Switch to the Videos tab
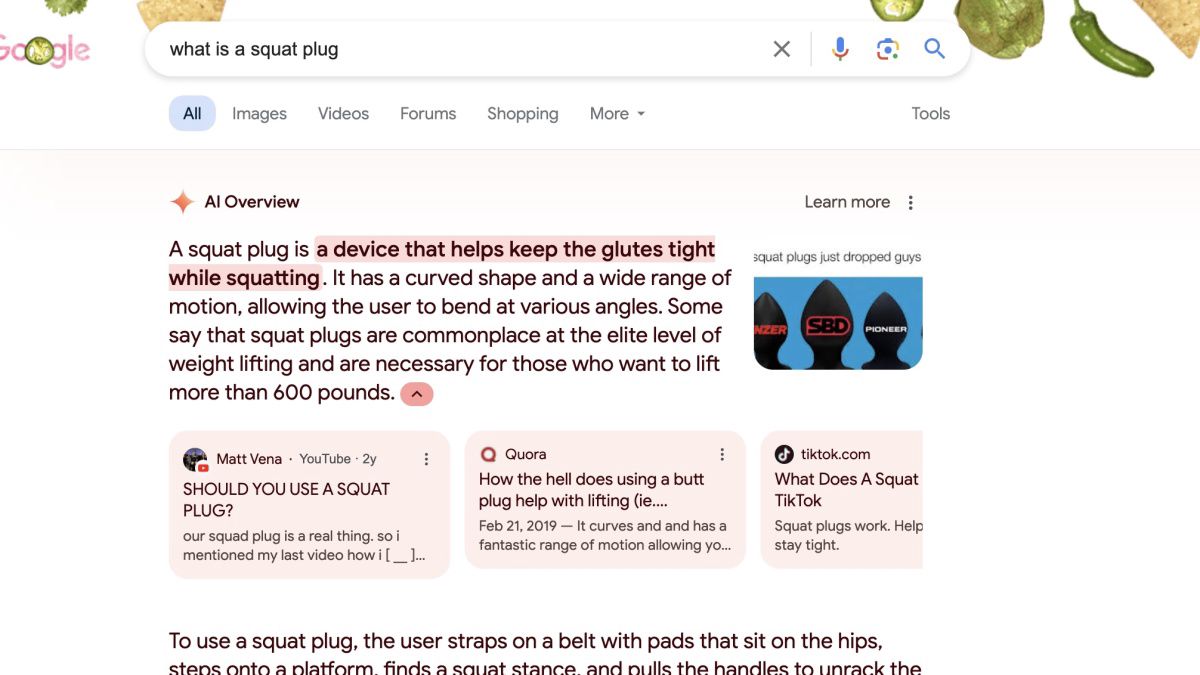 point(343,114)
